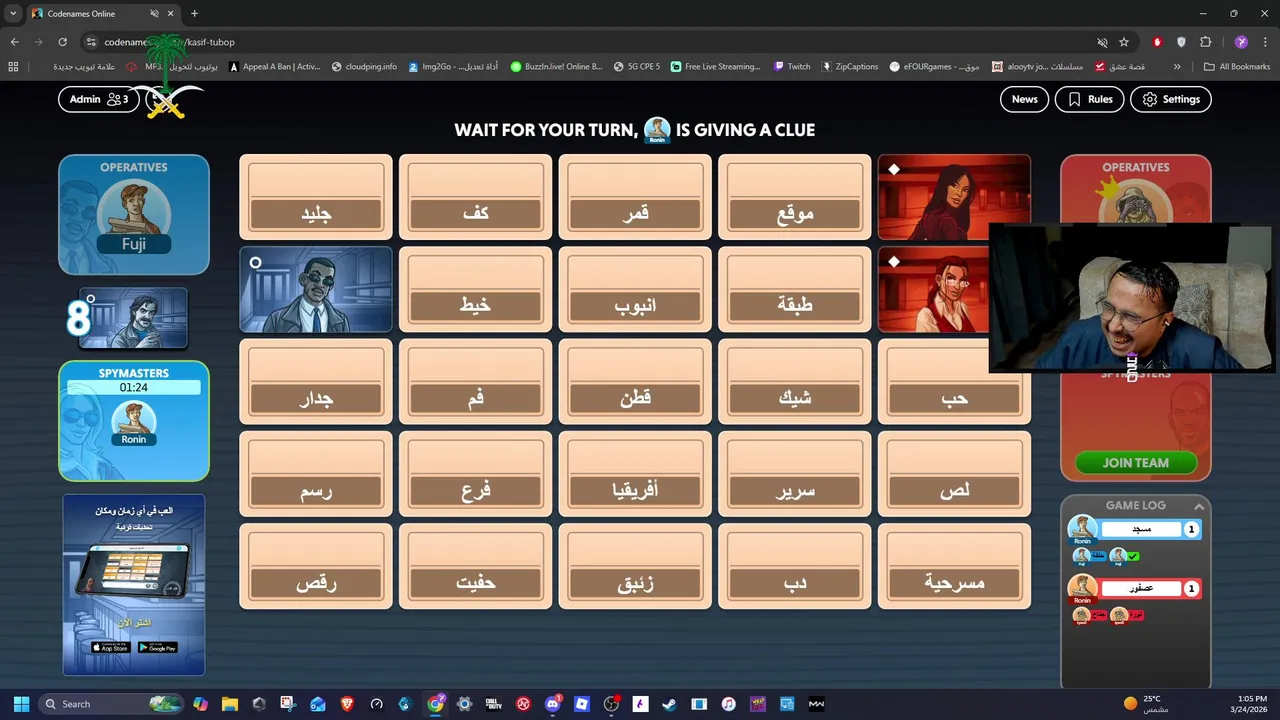Open the tab search dropdown arrow
This screenshot has width=1280, height=720.
[13, 14]
